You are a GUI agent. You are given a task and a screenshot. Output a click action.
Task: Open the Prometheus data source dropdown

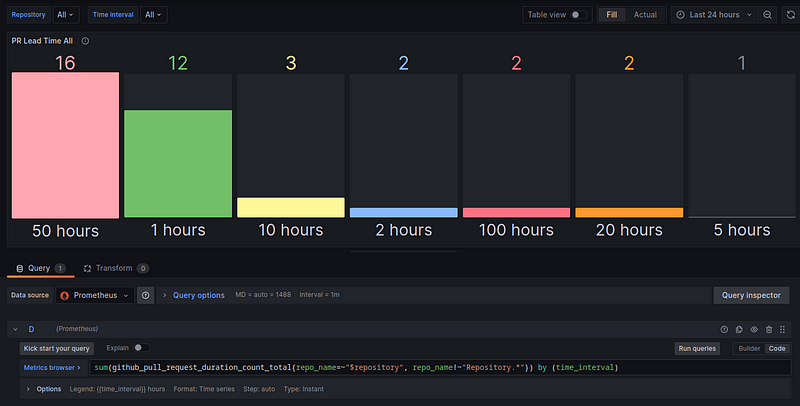point(95,295)
